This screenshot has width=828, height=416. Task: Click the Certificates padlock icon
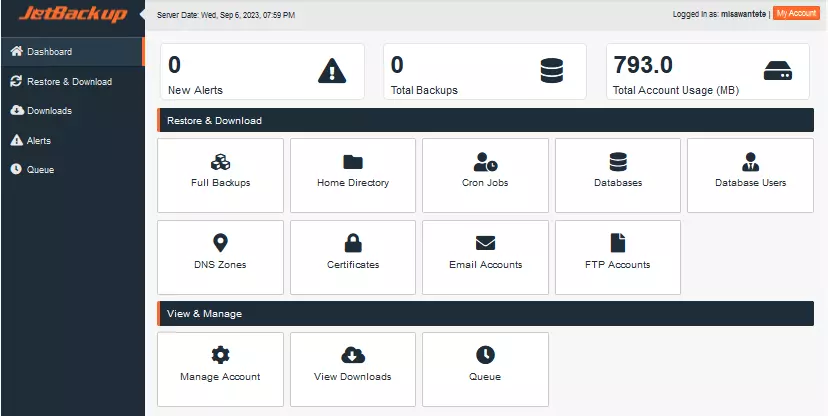click(353, 243)
